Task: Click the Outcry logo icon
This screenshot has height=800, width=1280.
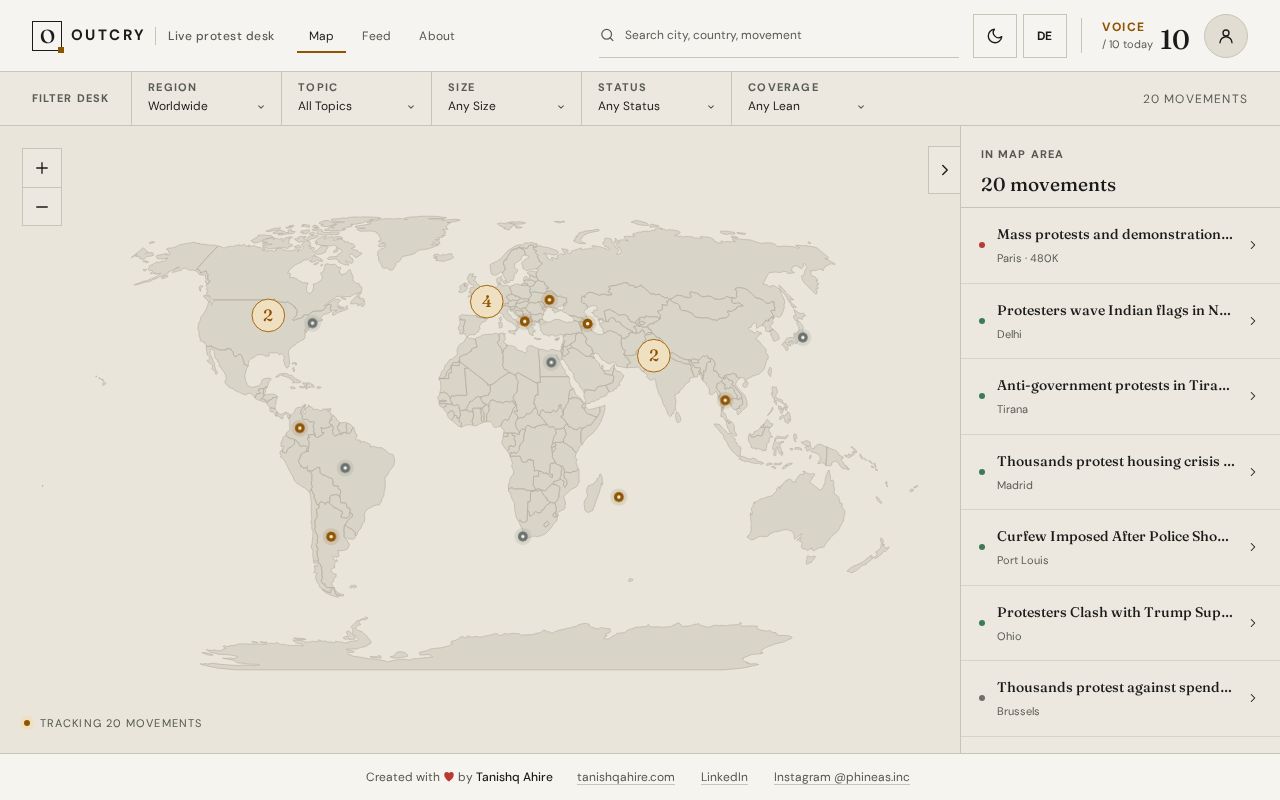Action: (47, 36)
